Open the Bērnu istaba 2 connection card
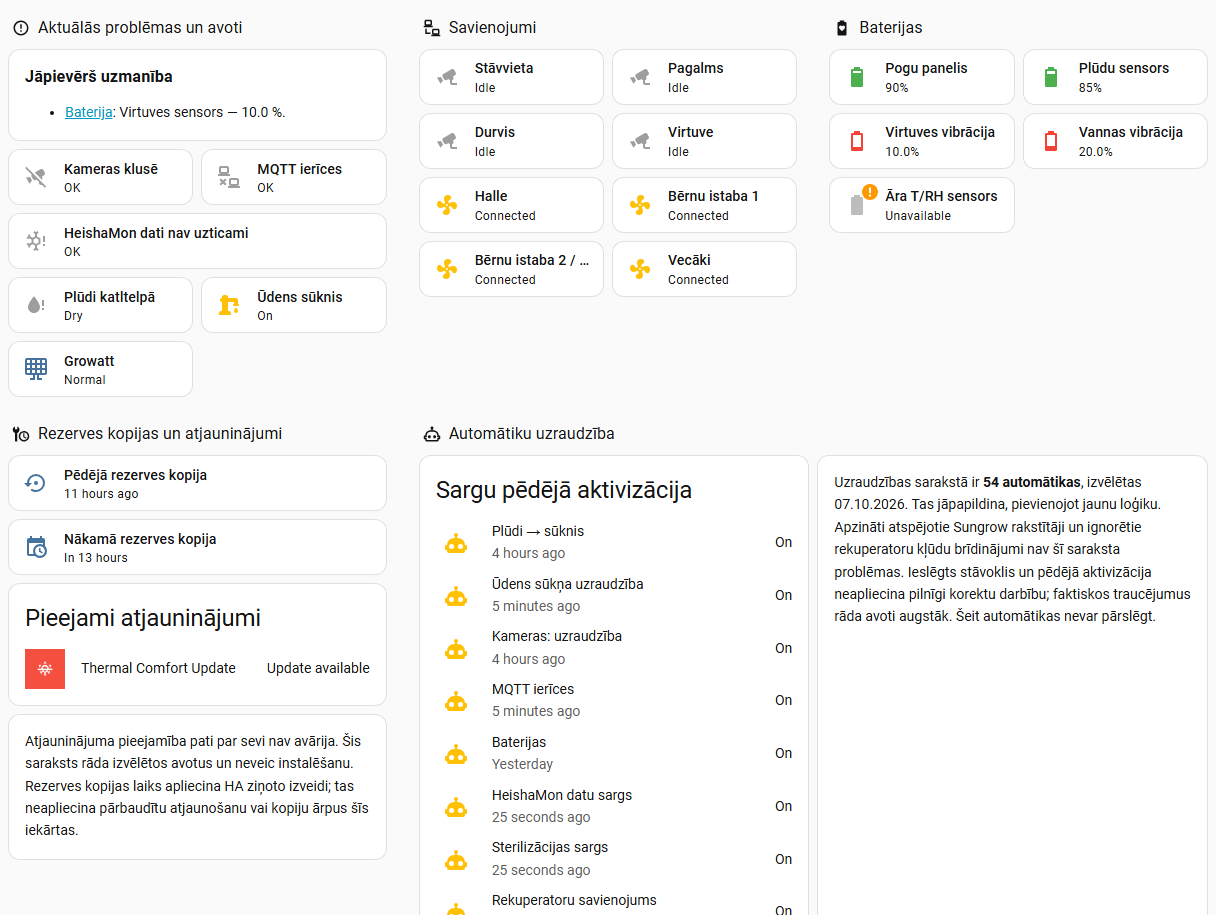Viewport: 1216px width, 915px height. 511,269
